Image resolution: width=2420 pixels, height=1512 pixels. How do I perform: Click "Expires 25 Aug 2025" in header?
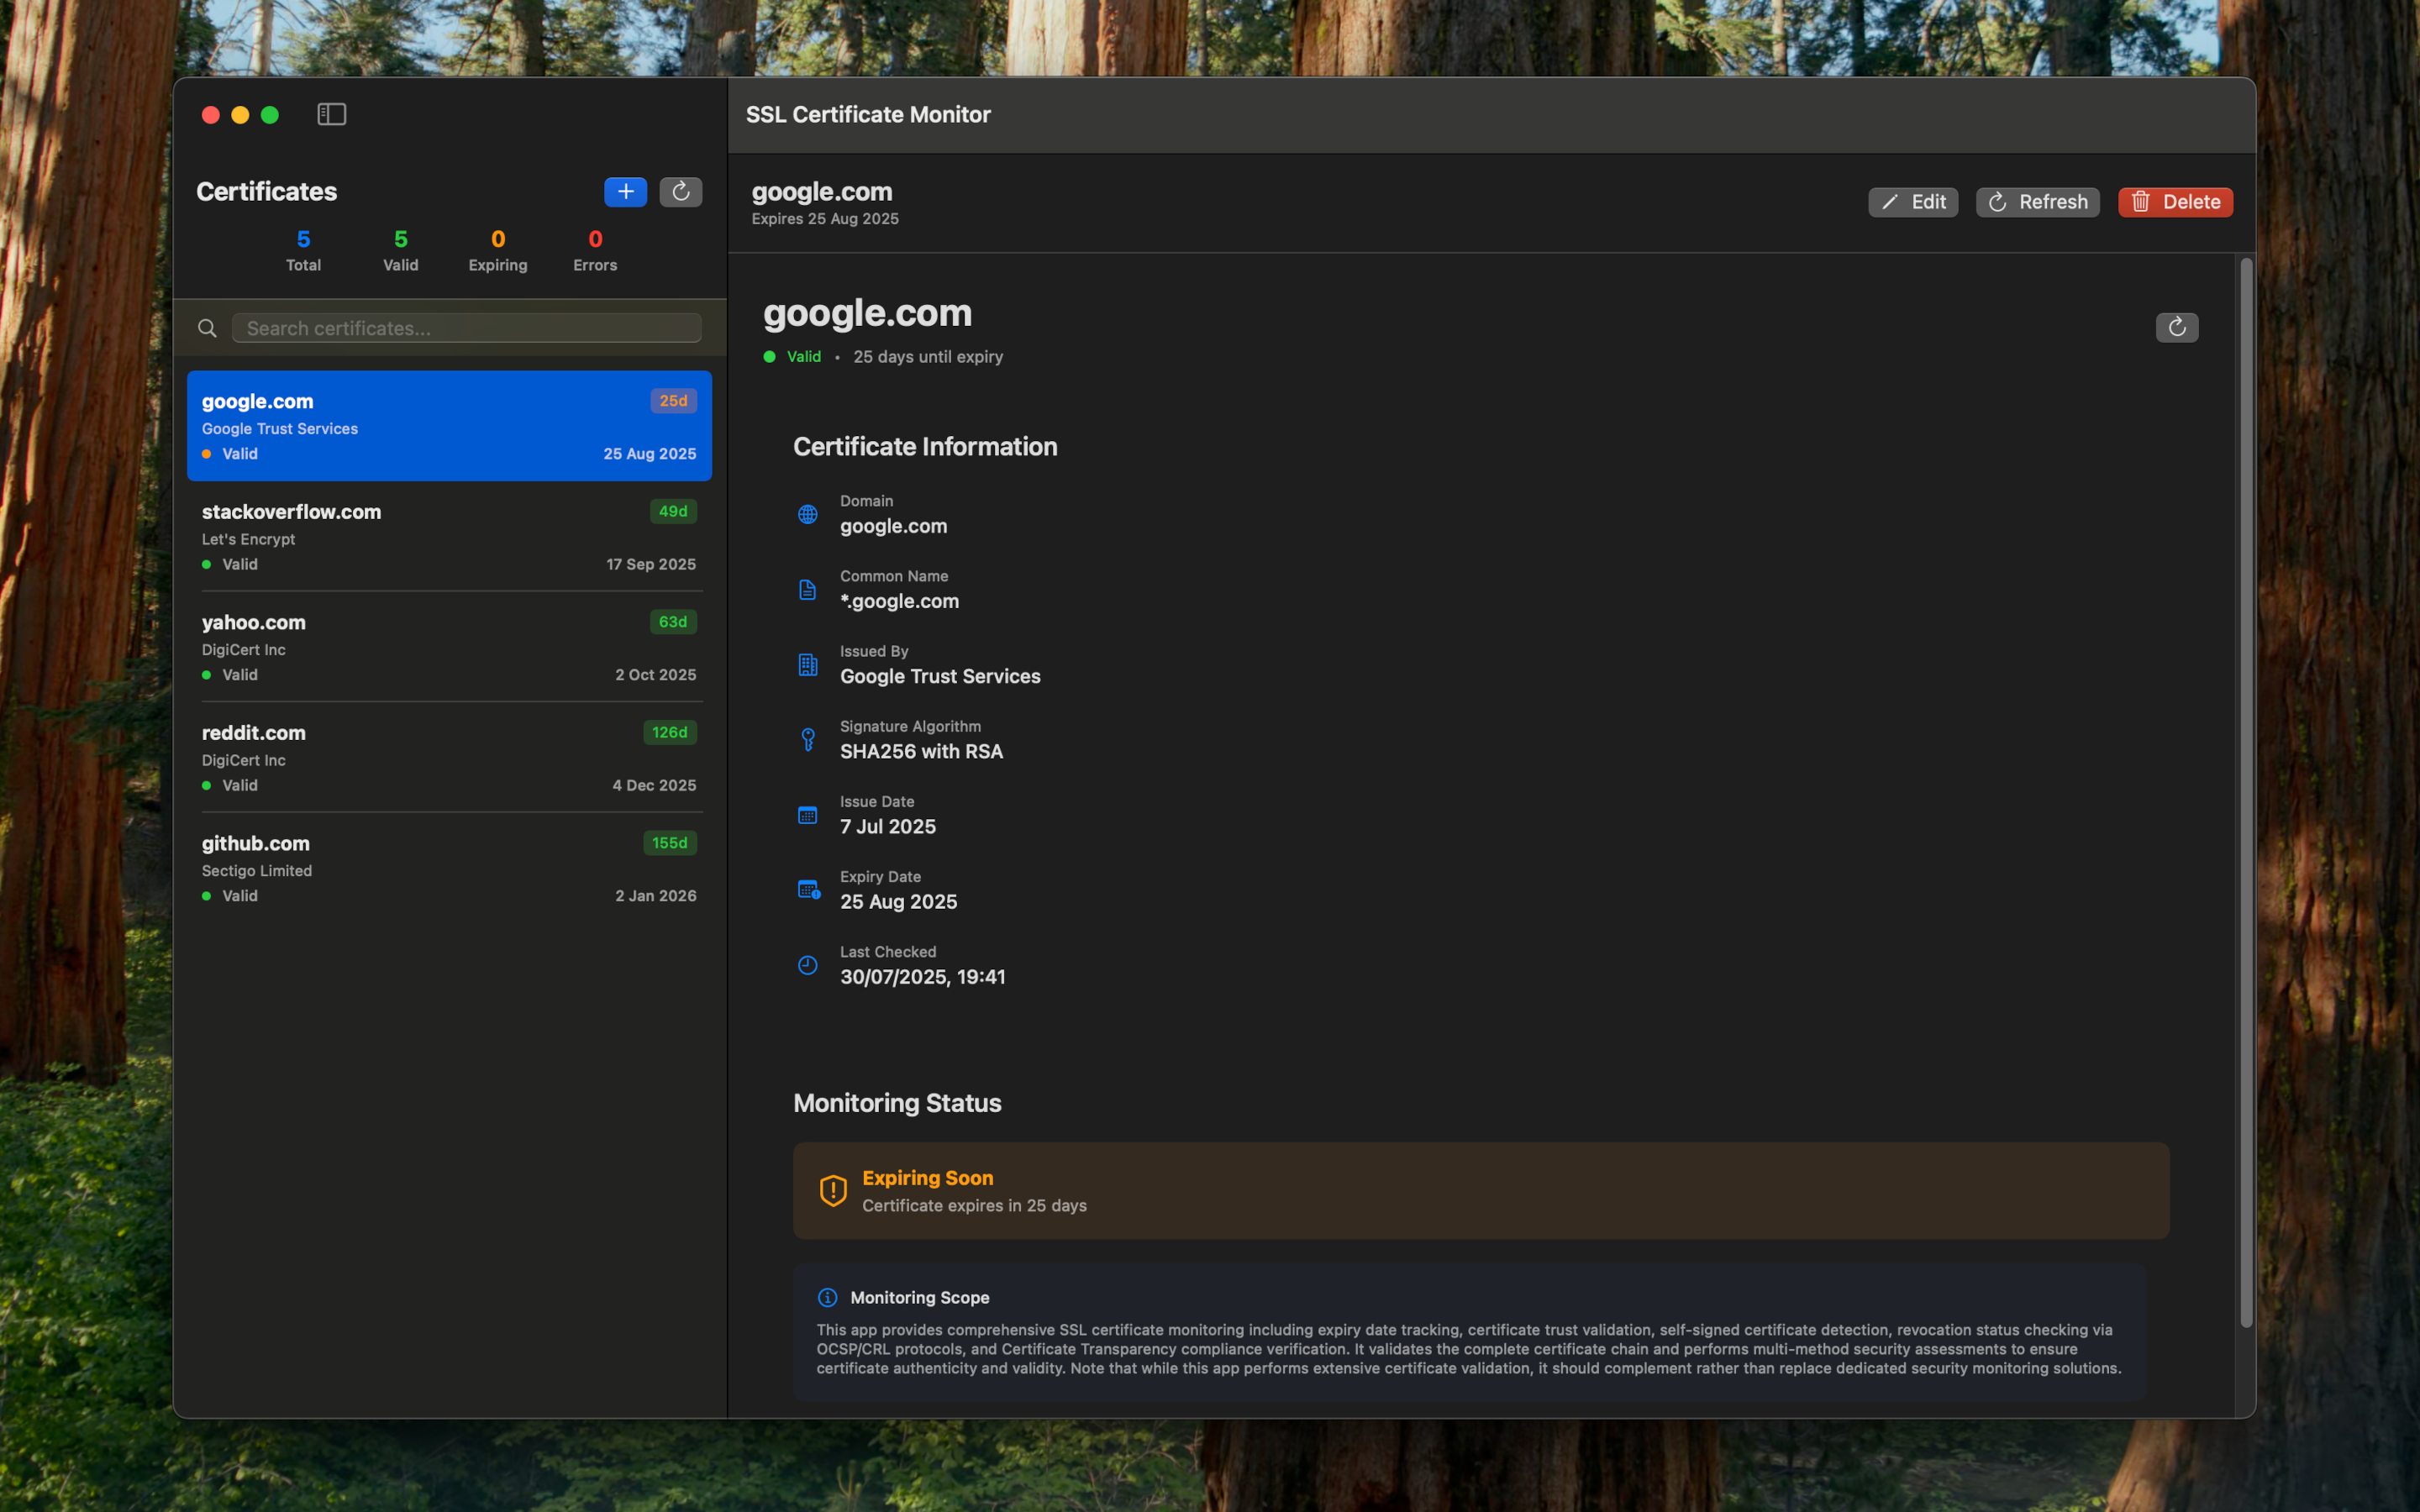pyautogui.click(x=825, y=218)
